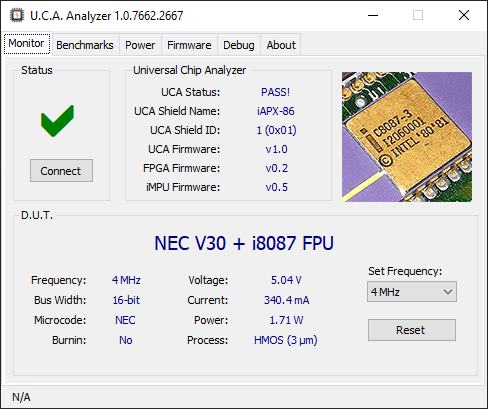Select the 1 (0x01) shield ID value

point(276,130)
